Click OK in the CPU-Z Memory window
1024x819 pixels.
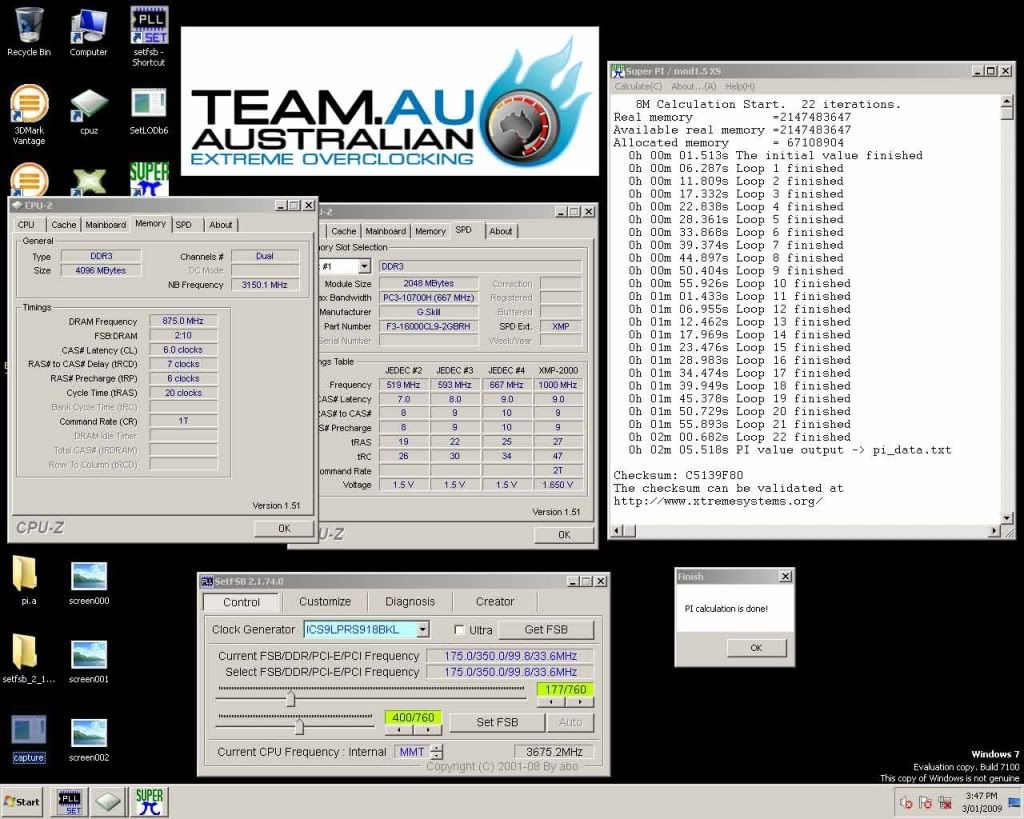284,528
